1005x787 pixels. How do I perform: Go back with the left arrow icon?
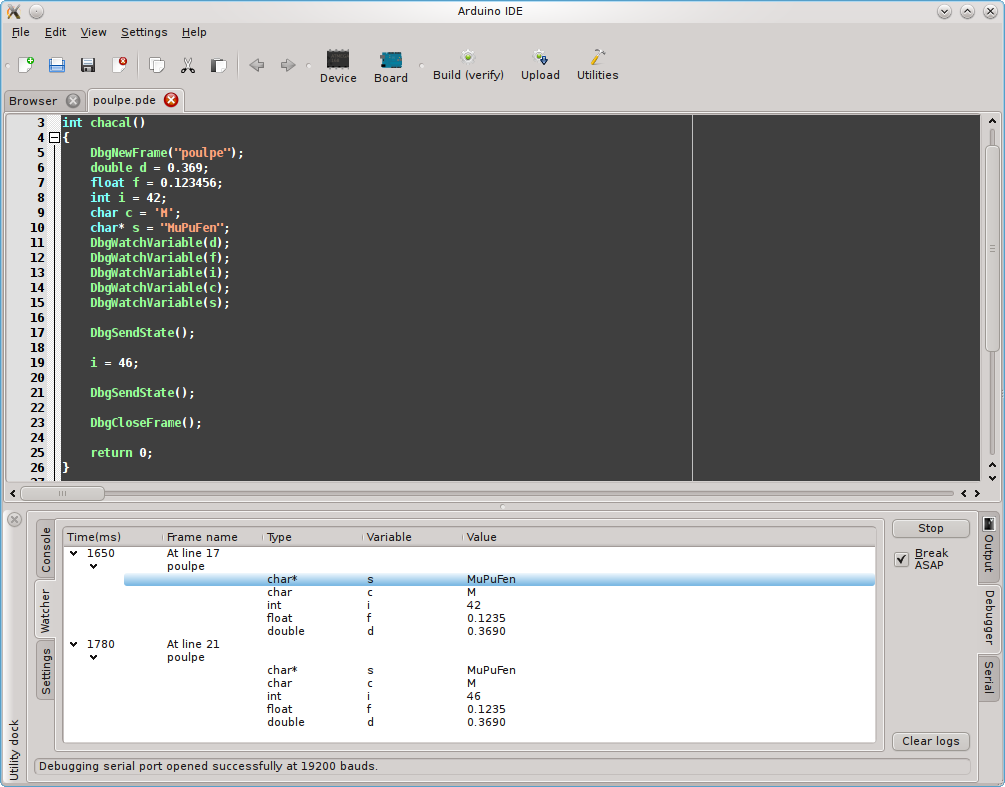coord(257,65)
